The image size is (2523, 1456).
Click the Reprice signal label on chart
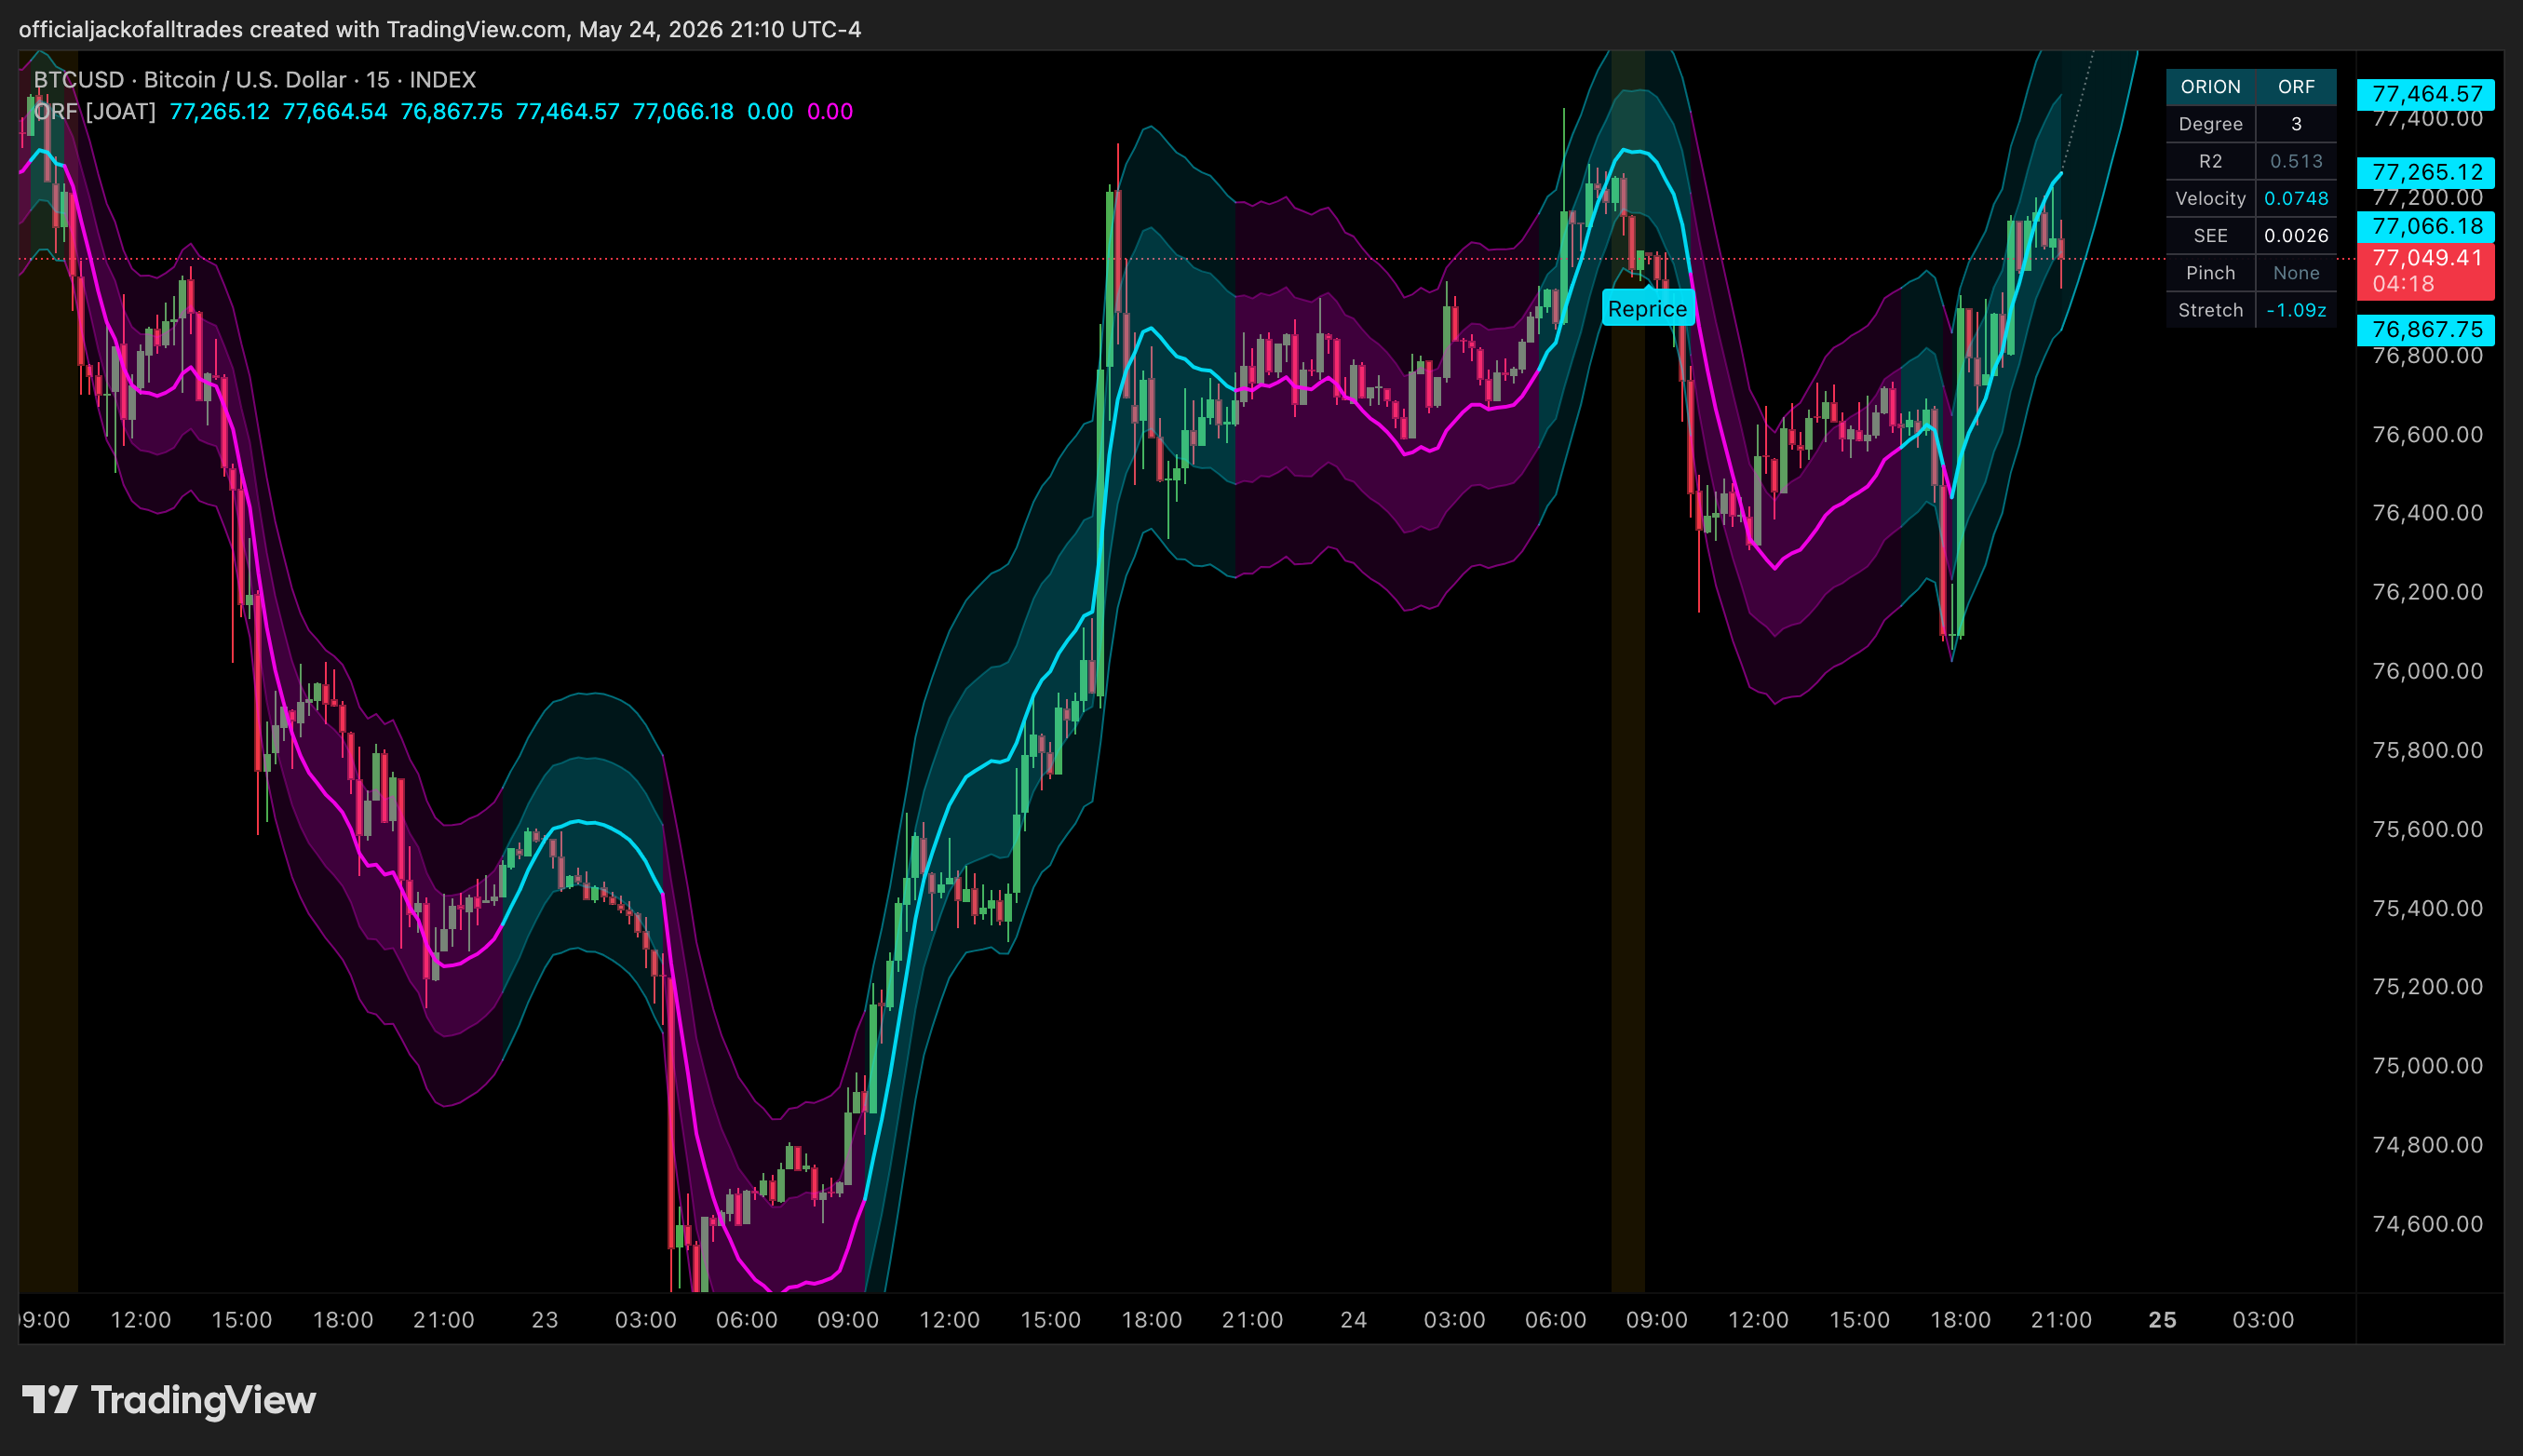click(1647, 308)
